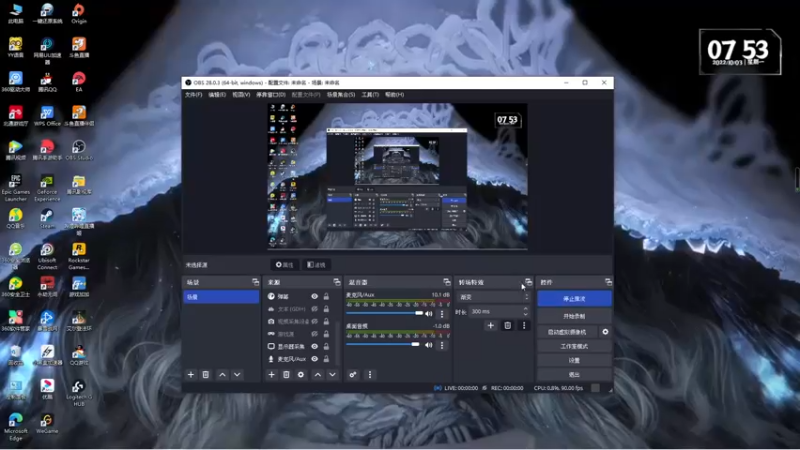This screenshot has height=450, width=800.
Task: Float the 混音器 (Mixer) dock with its pop-out icon
Action: pos(447,282)
